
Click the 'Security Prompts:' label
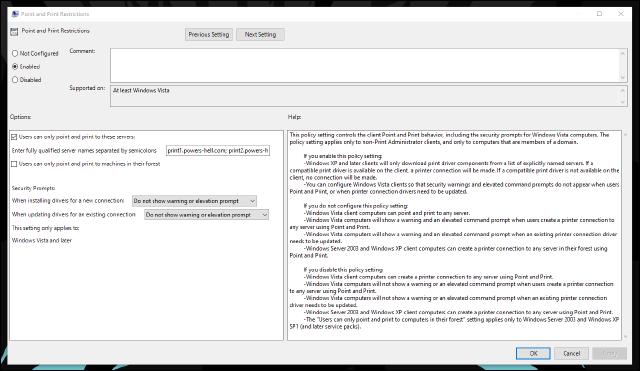pos(33,188)
